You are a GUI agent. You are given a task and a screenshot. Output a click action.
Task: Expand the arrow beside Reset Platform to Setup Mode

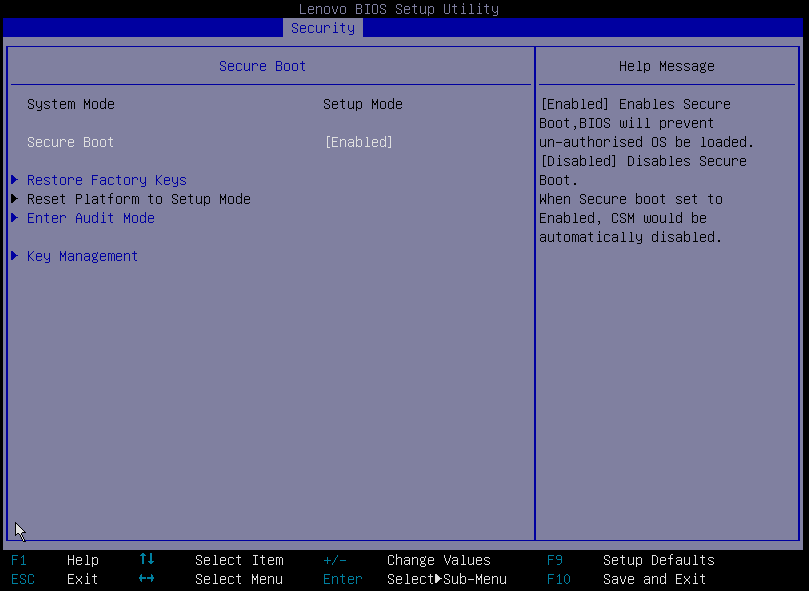tap(14, 199)
